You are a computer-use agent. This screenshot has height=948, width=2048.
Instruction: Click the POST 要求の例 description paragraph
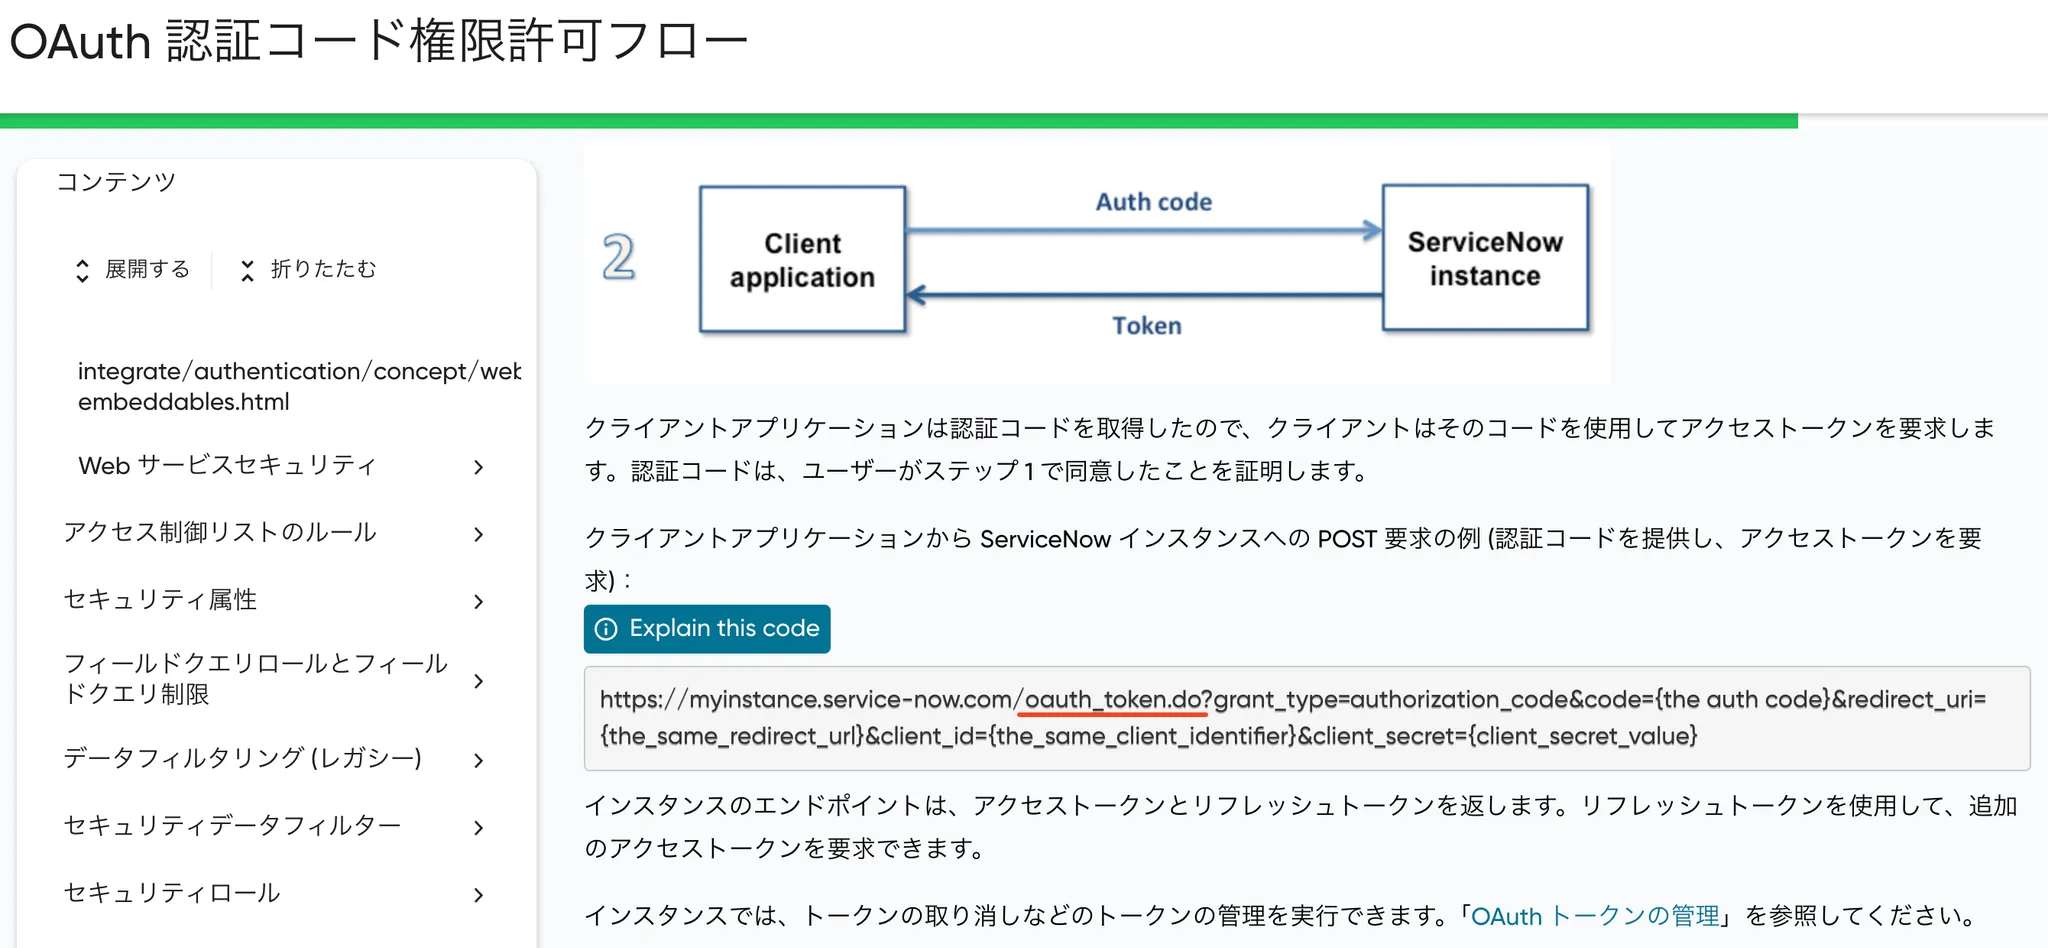coord(1283,559)
